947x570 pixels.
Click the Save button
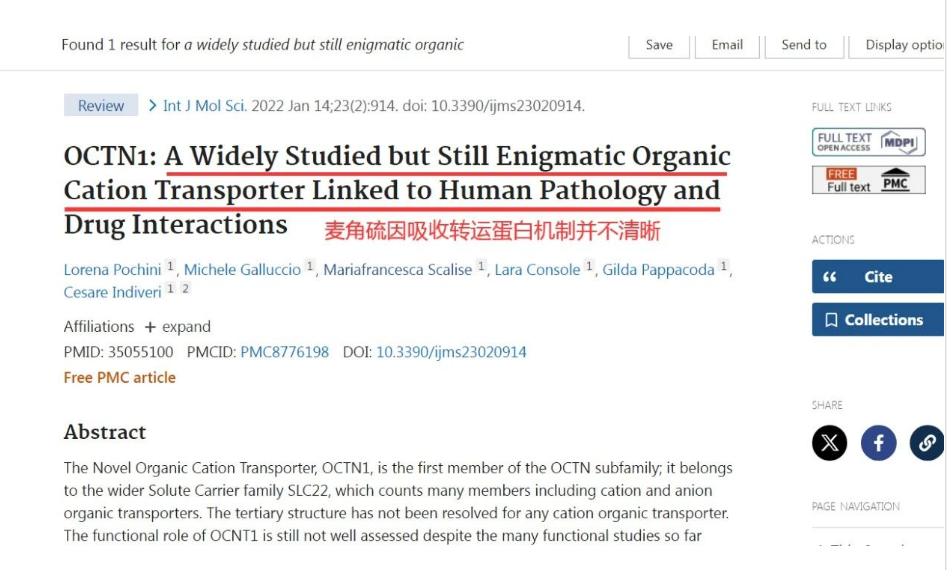[x=659, y=45]
